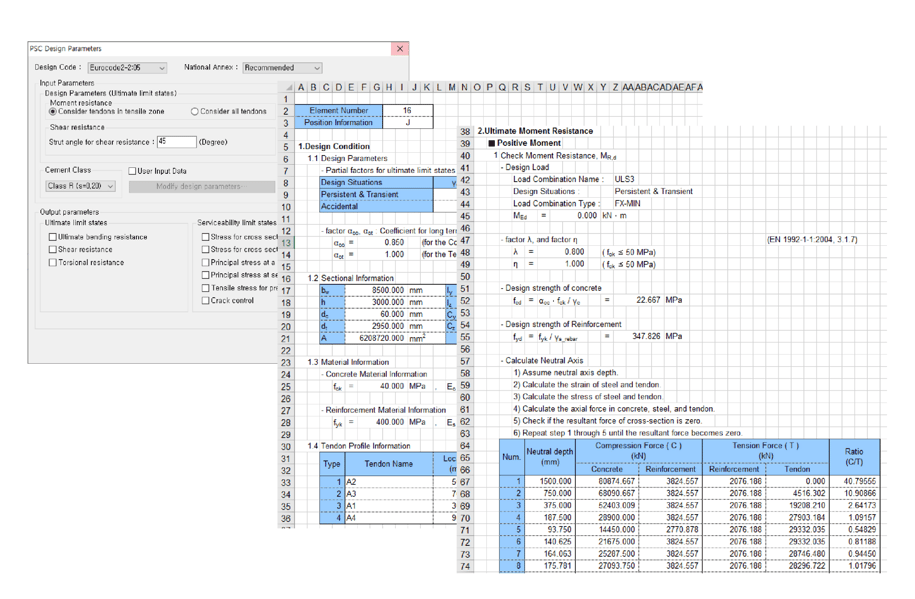Screen dimensions: 915x599
Task: Enable the User Input Data checkbox
Action: pyautogui.click(x=132, y=171)
